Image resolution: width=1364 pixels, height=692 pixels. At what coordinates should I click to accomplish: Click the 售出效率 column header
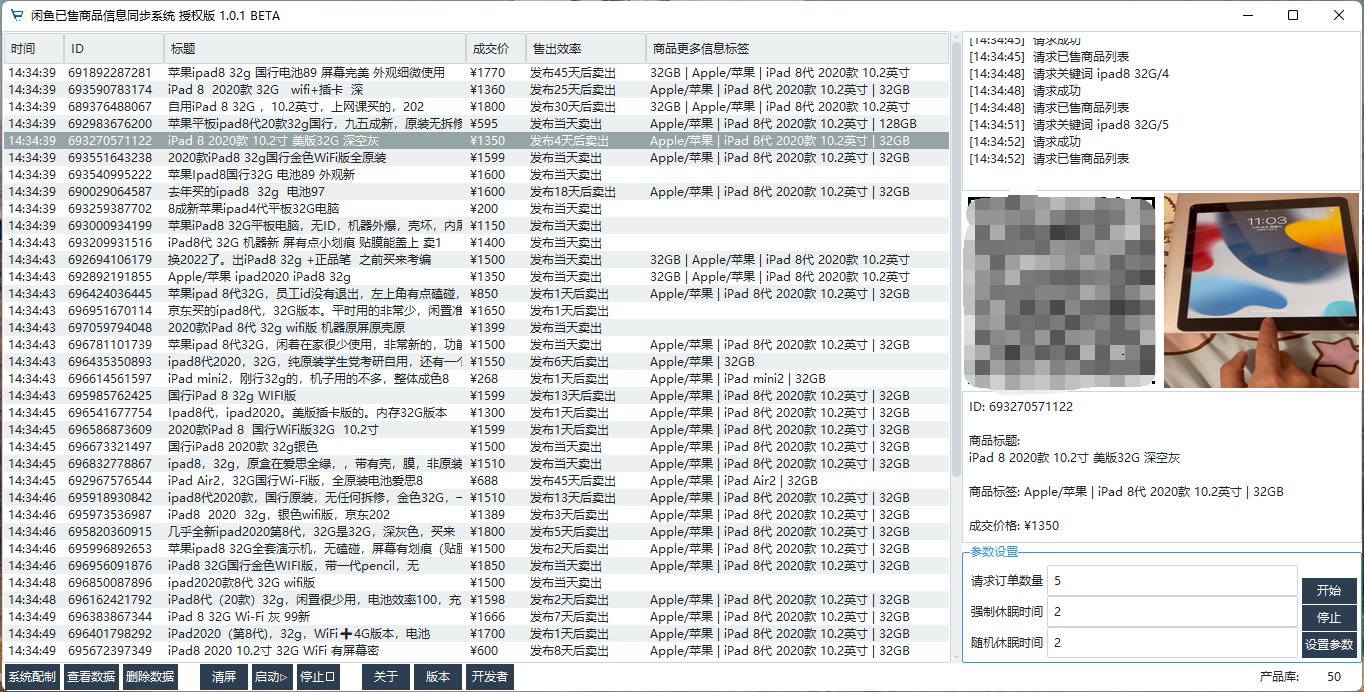(586, 48)
